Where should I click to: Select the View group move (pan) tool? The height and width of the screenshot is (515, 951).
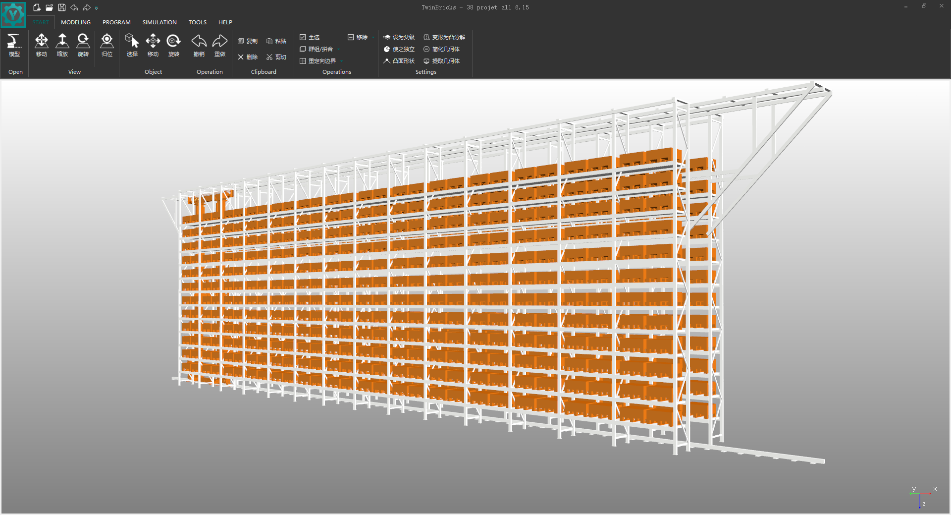(41, 45)
